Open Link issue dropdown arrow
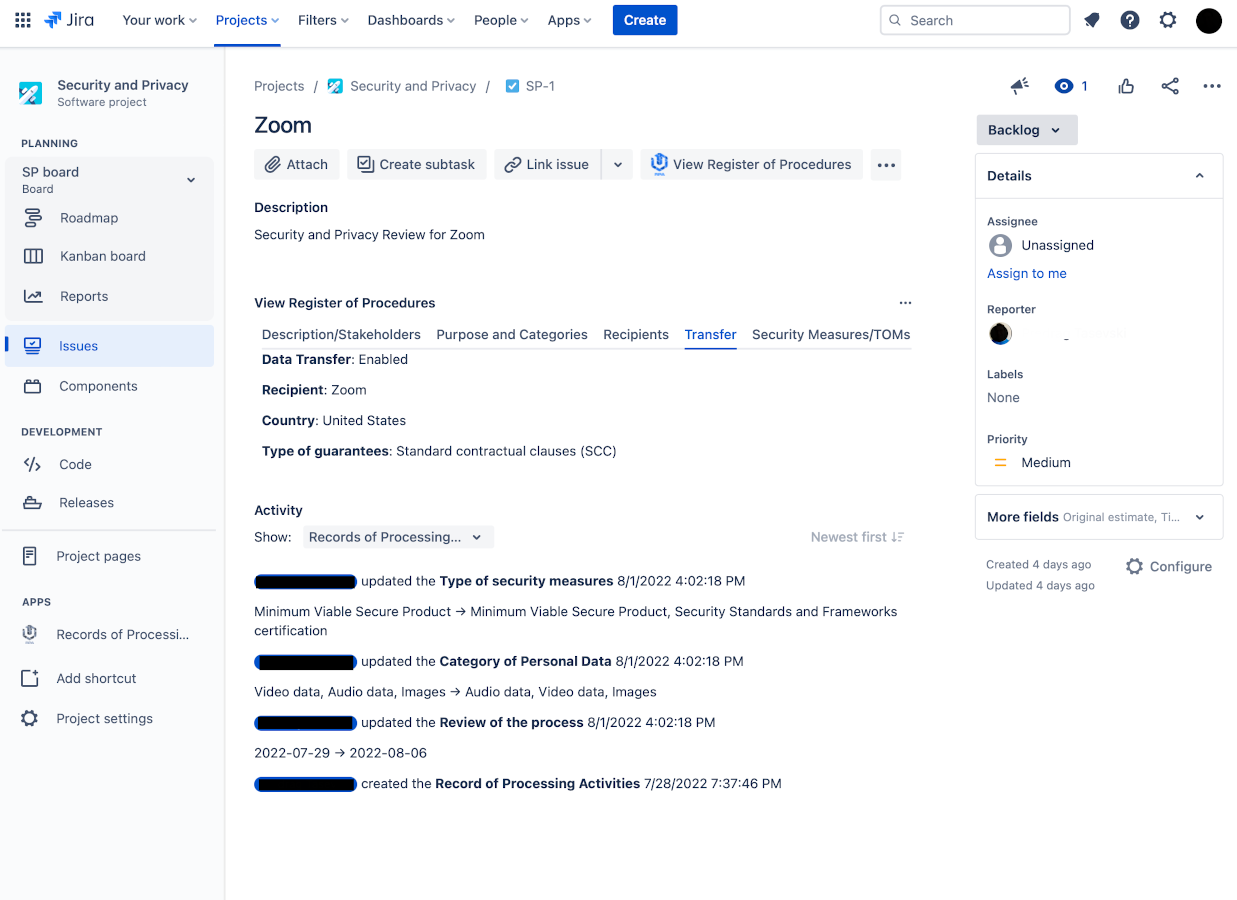 [x=618, y=165]
